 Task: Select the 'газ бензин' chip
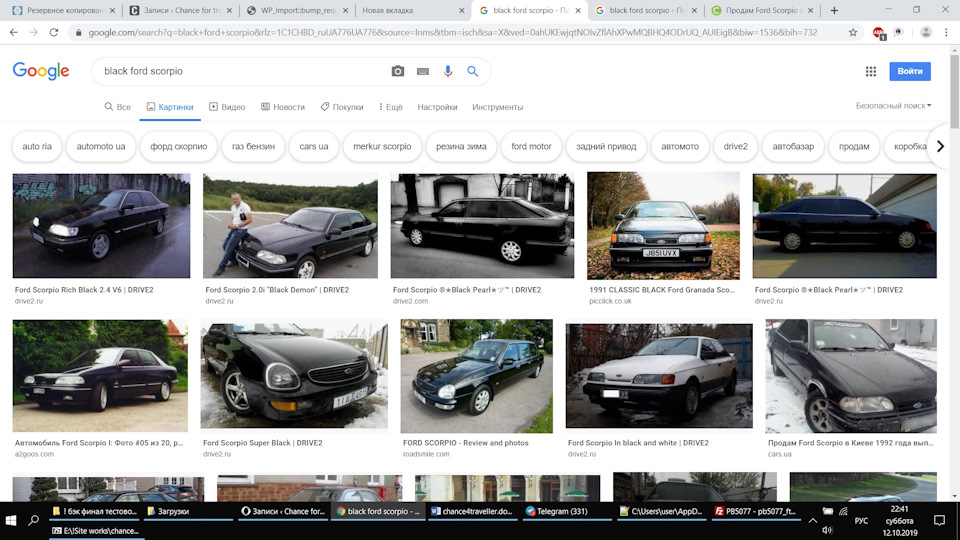253,146
